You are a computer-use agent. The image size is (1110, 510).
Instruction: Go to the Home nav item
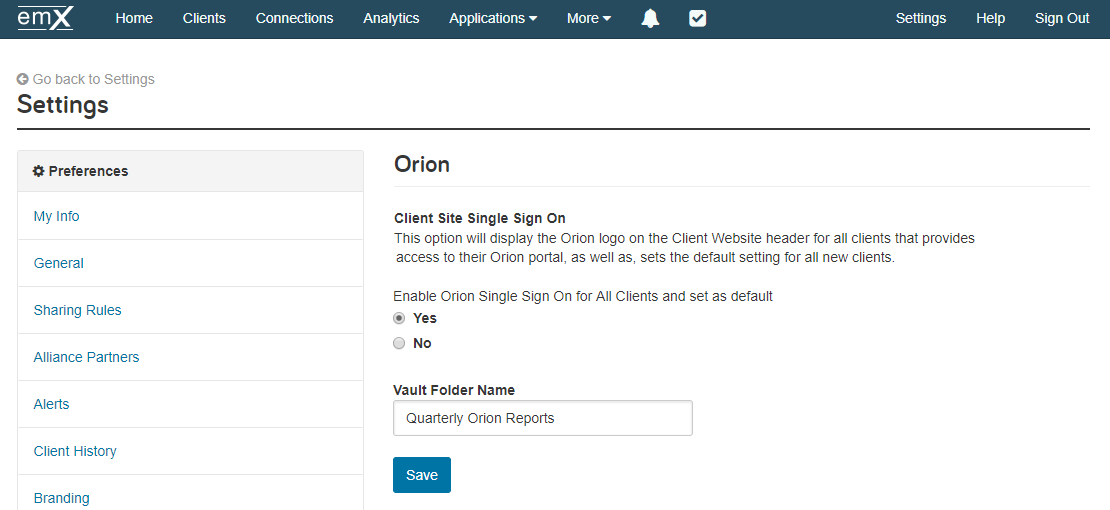click(x=134, y=18)
